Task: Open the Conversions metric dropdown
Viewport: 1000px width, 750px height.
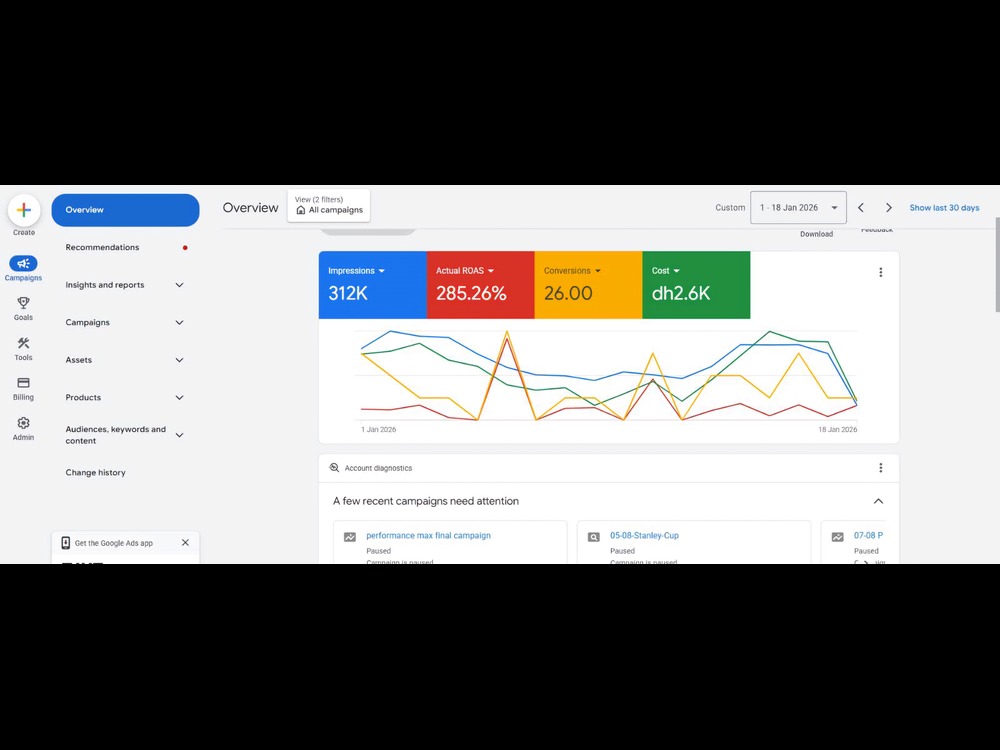Action: (572, 271)
